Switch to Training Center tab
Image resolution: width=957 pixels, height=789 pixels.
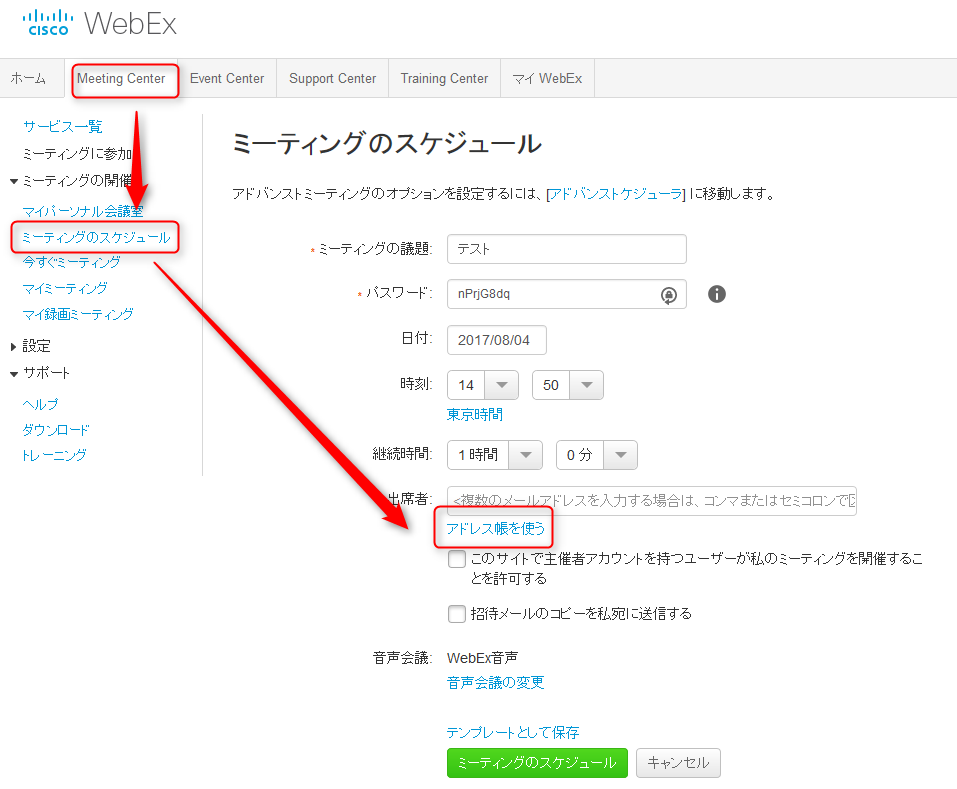point(444,79)
